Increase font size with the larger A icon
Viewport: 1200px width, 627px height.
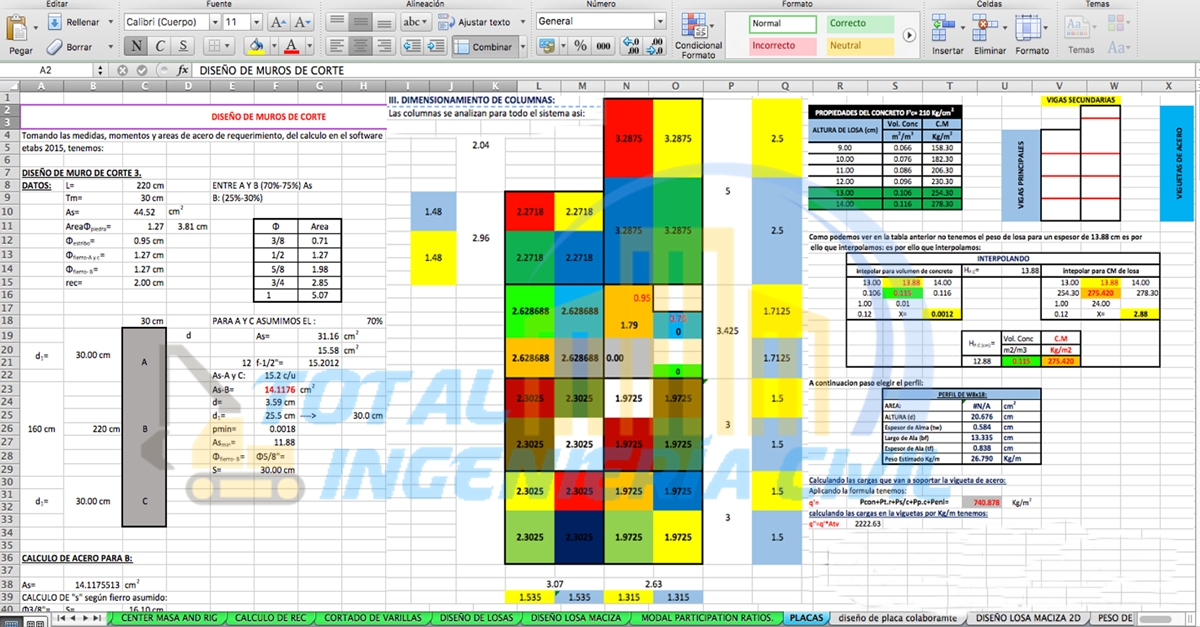(279, 21)
